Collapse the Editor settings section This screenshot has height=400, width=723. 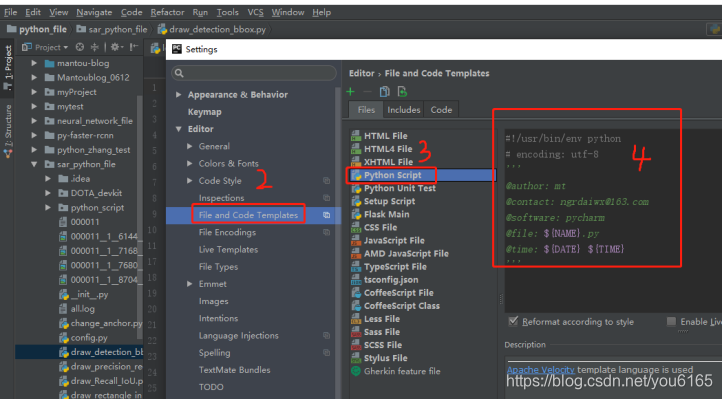tap(178, 129)
